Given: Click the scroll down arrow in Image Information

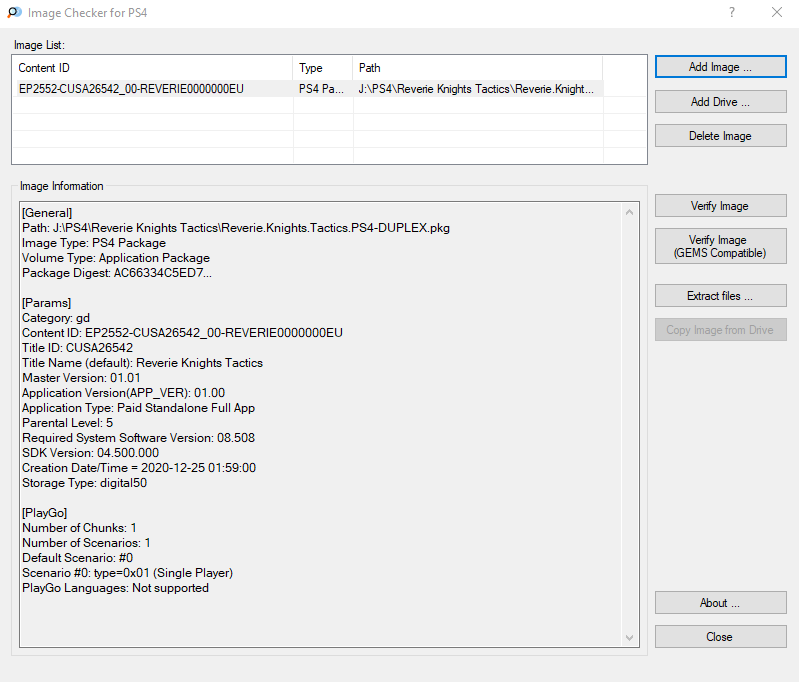Looking at the screenshot, I should pyautogui.click(x=630, y=638).
